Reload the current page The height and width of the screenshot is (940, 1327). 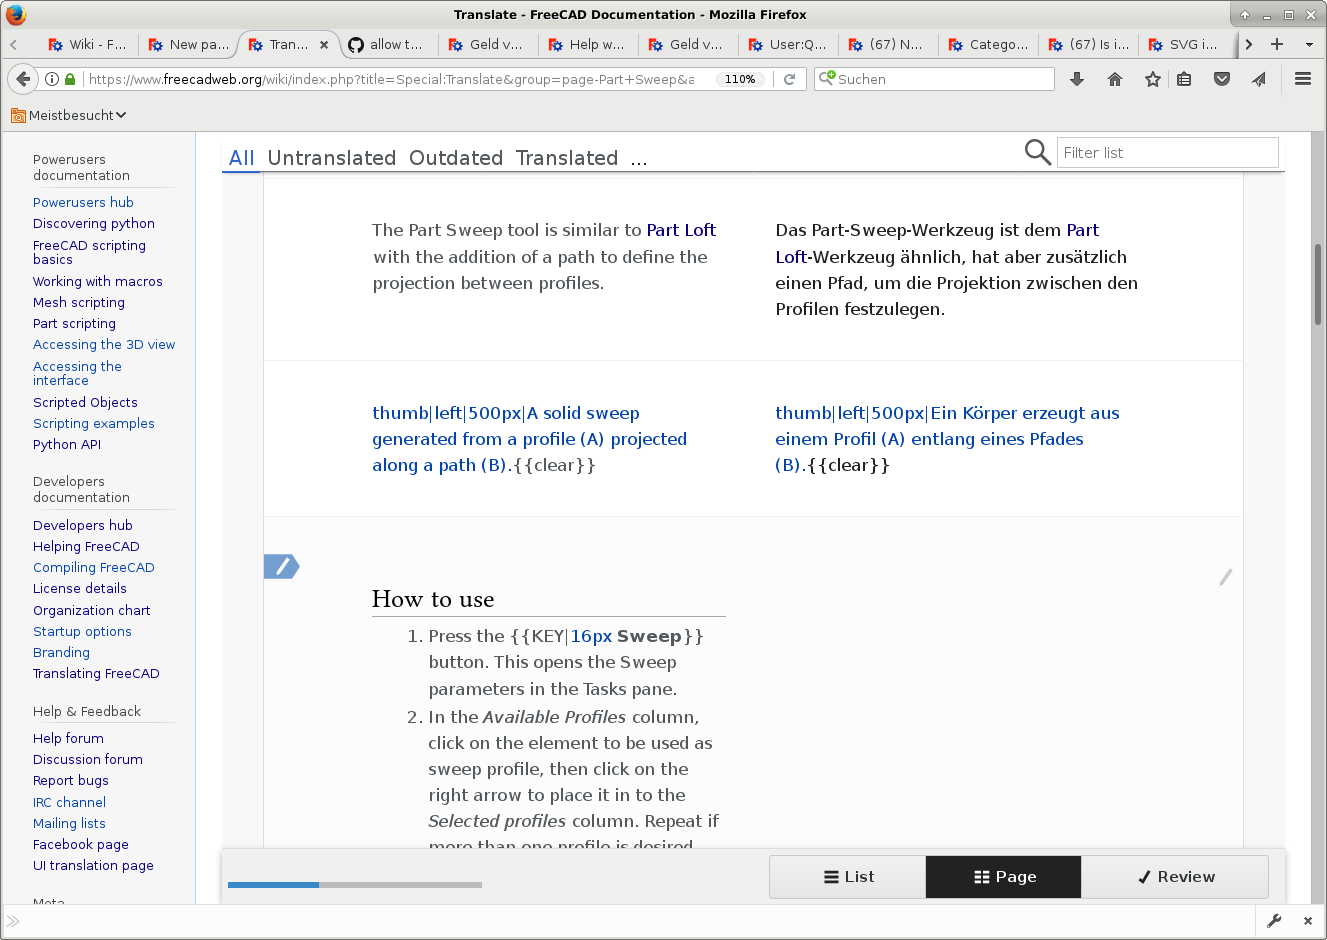789,79
